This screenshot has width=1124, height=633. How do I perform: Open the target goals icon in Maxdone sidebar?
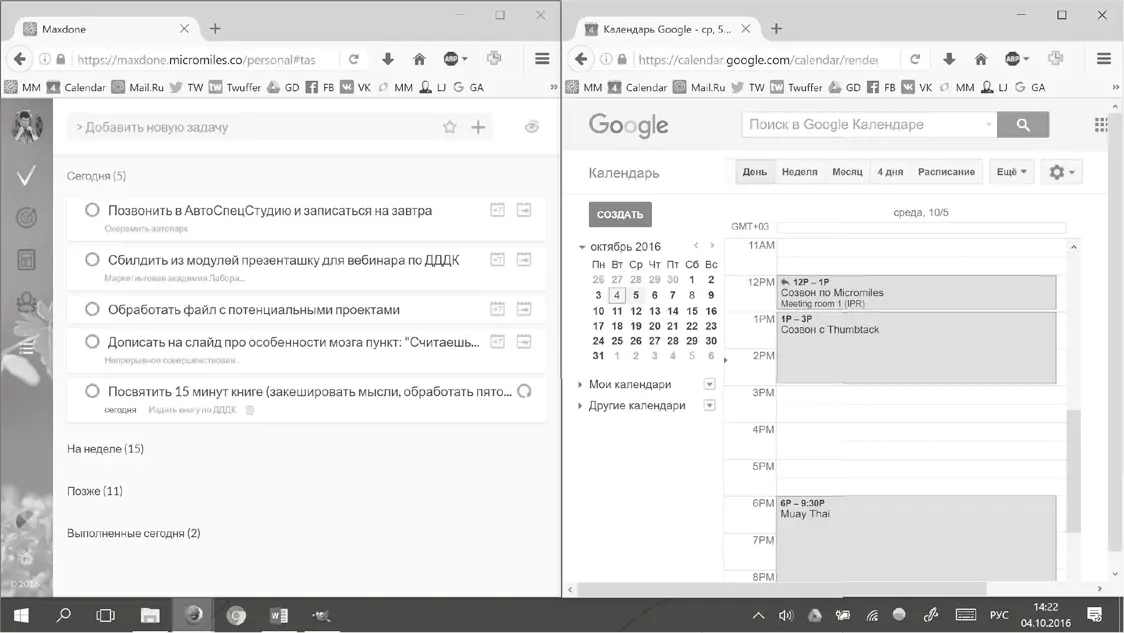coord(27,218)
